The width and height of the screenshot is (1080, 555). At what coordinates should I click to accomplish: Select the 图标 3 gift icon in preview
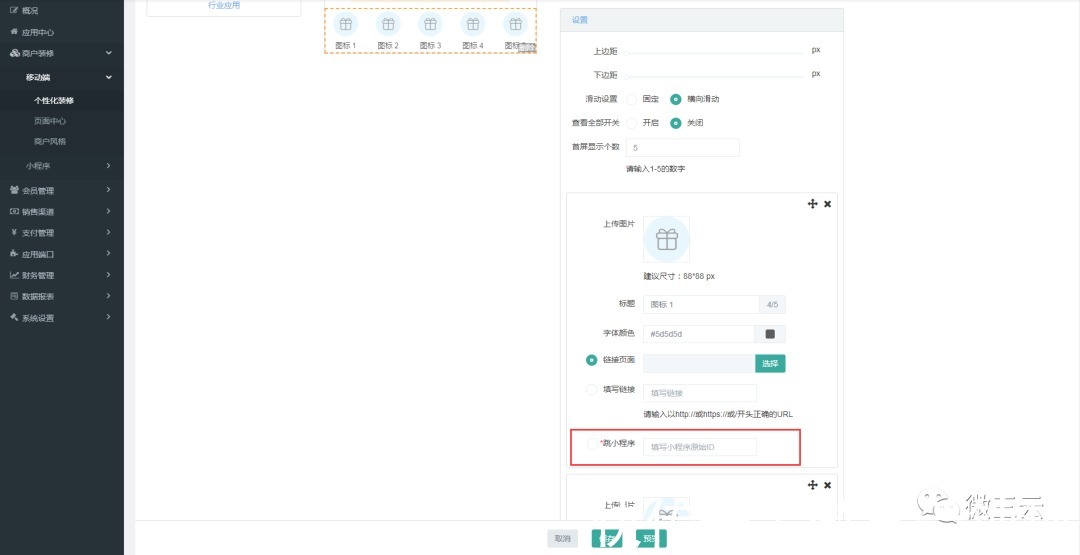[x=430, y=24]
